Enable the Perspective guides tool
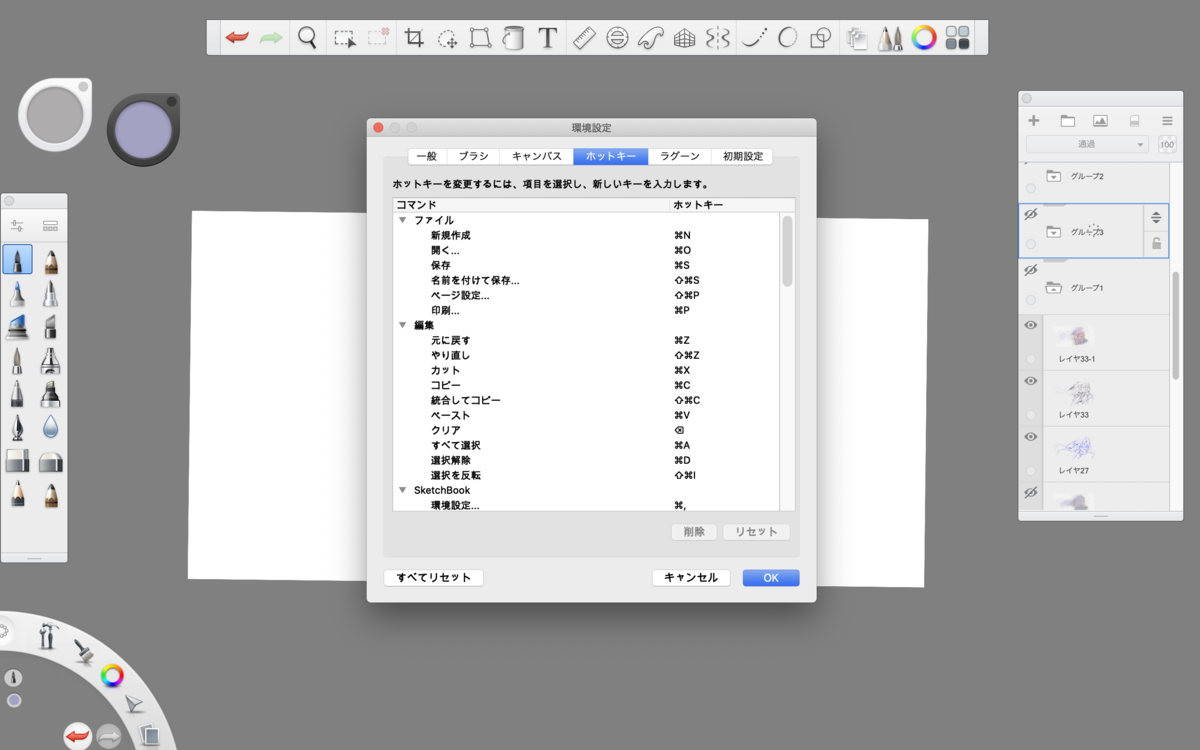Viewport: 1200px width, 750px height. click(684, 38)
